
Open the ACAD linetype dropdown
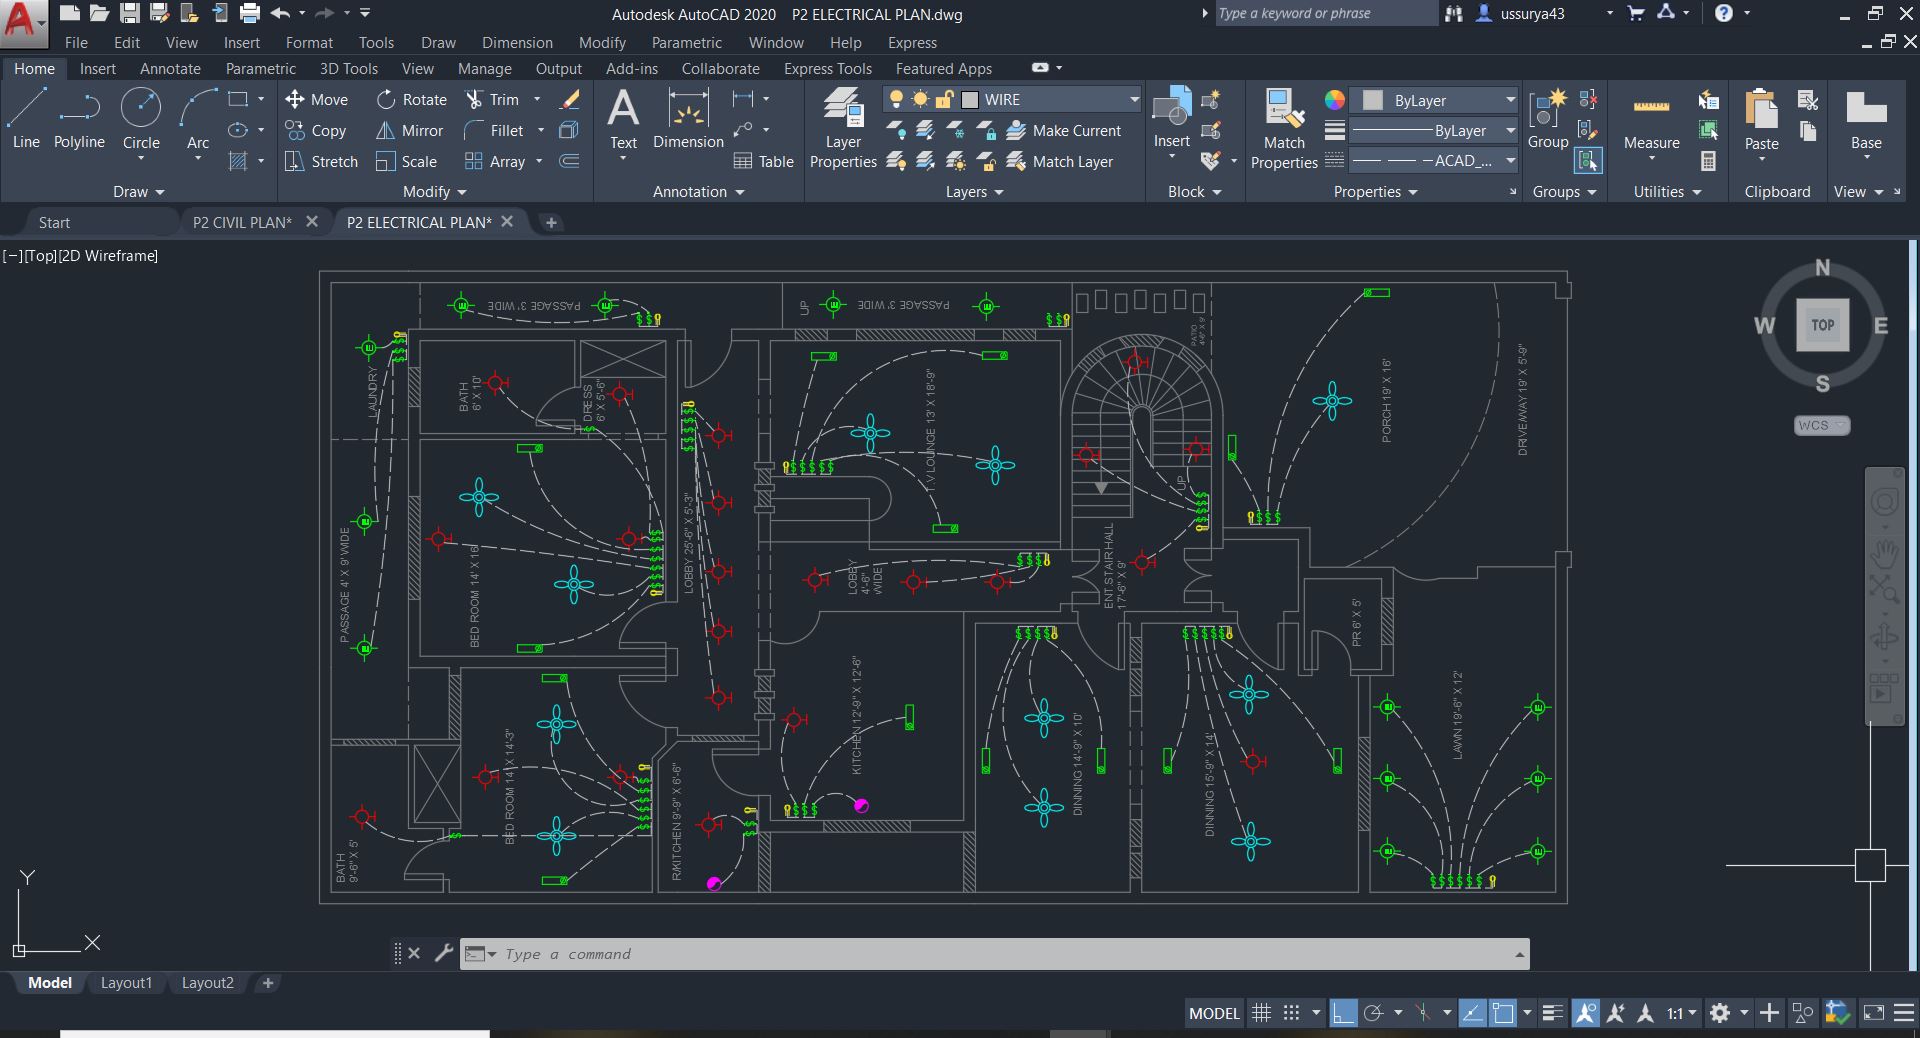[x=1510, y=160]
